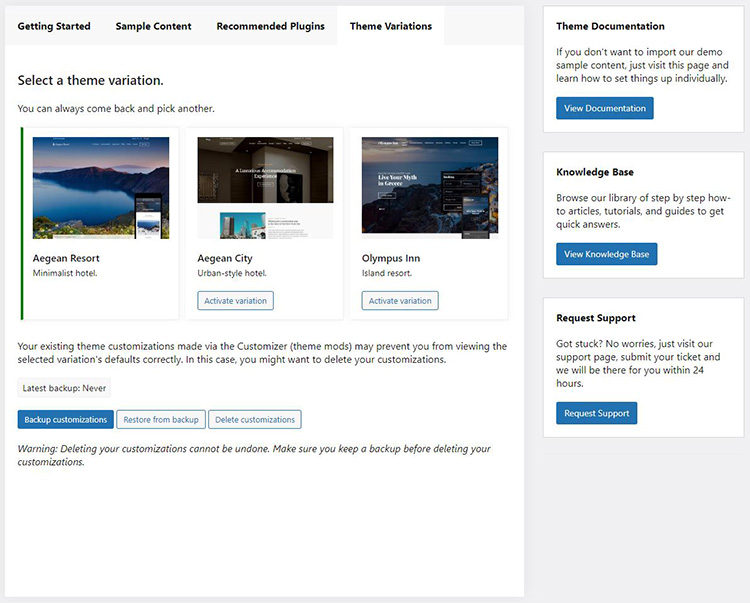
Task: Open the Recommended Plugins tab
Action: point(270,26)
